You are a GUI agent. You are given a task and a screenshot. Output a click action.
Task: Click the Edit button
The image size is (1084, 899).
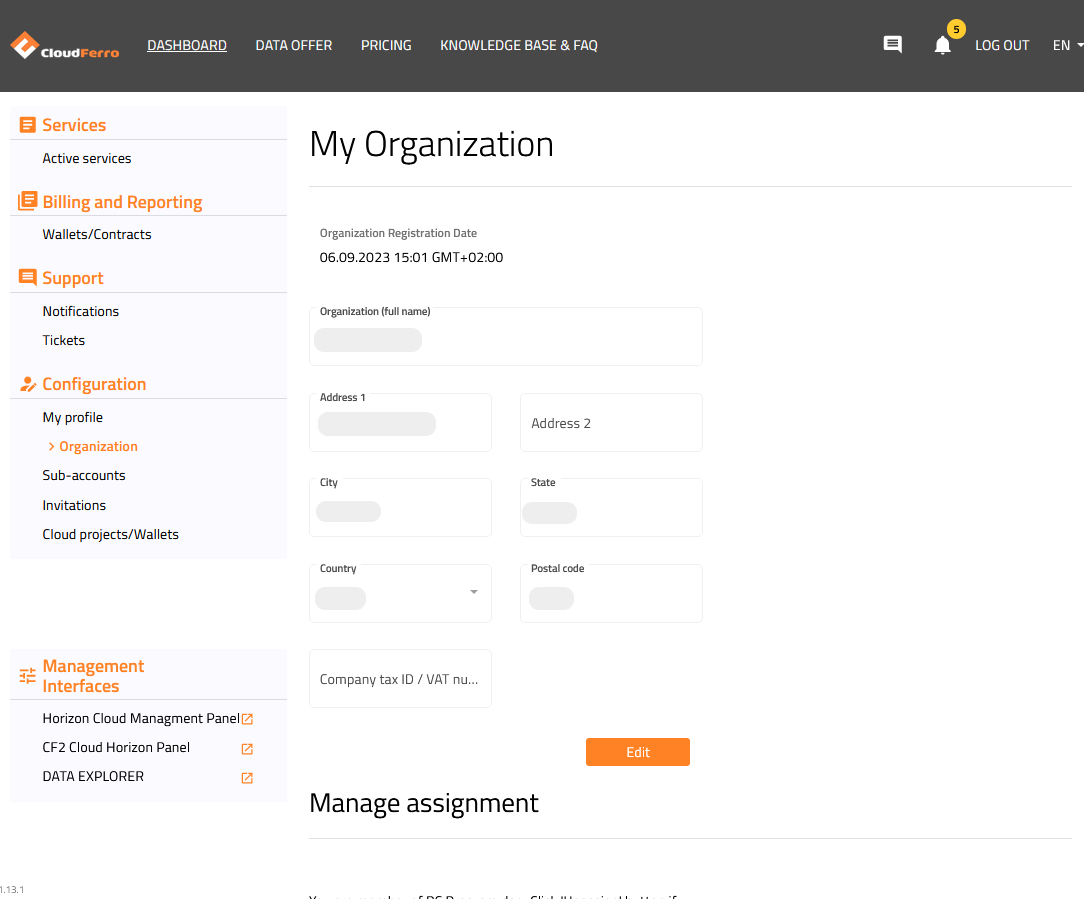[x=637, y=752]
